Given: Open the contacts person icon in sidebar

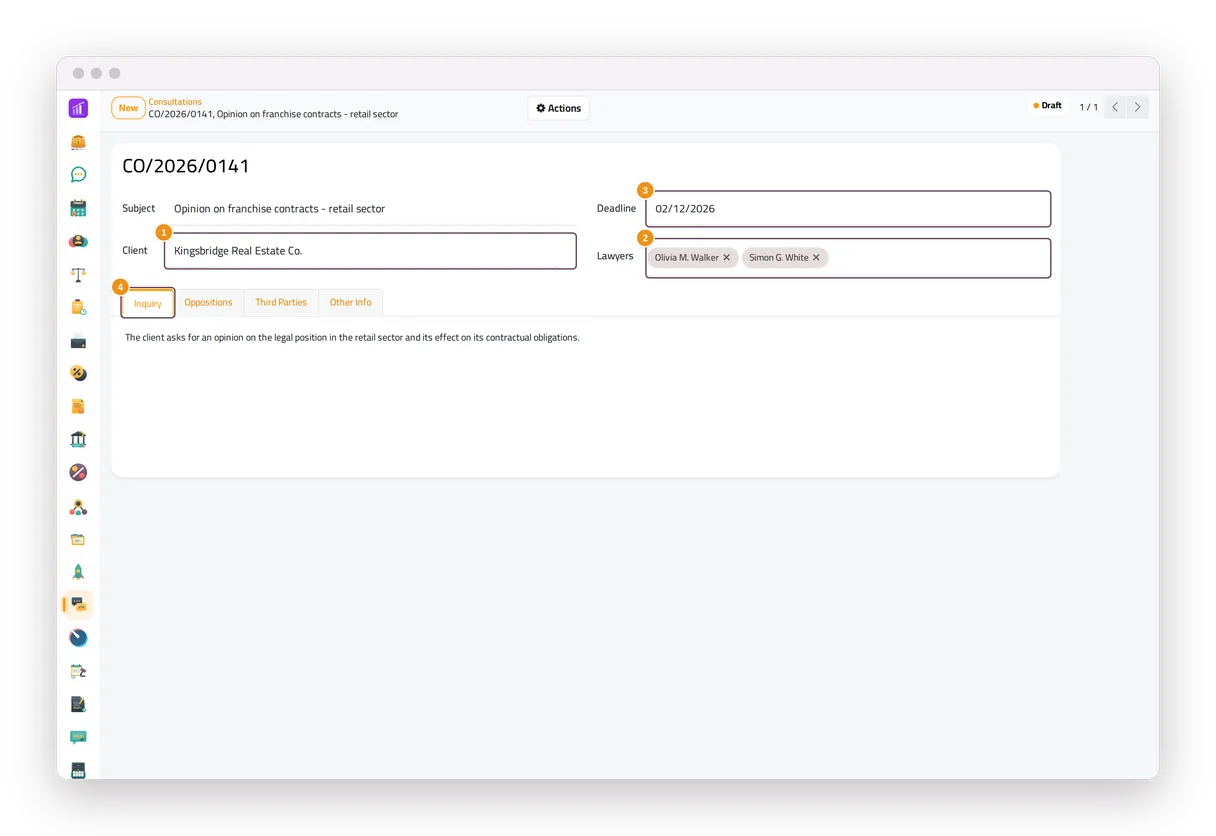Looking at the screenshot, I should click(x=78, y=241).
